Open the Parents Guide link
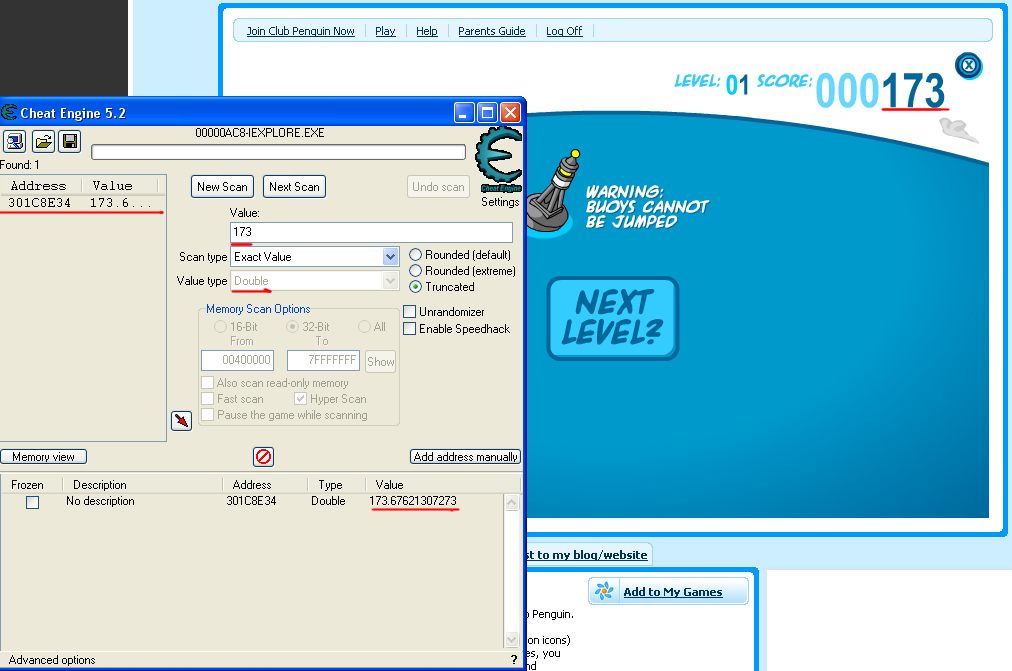Screen dimensions: 1012x671 click(491, 31)
